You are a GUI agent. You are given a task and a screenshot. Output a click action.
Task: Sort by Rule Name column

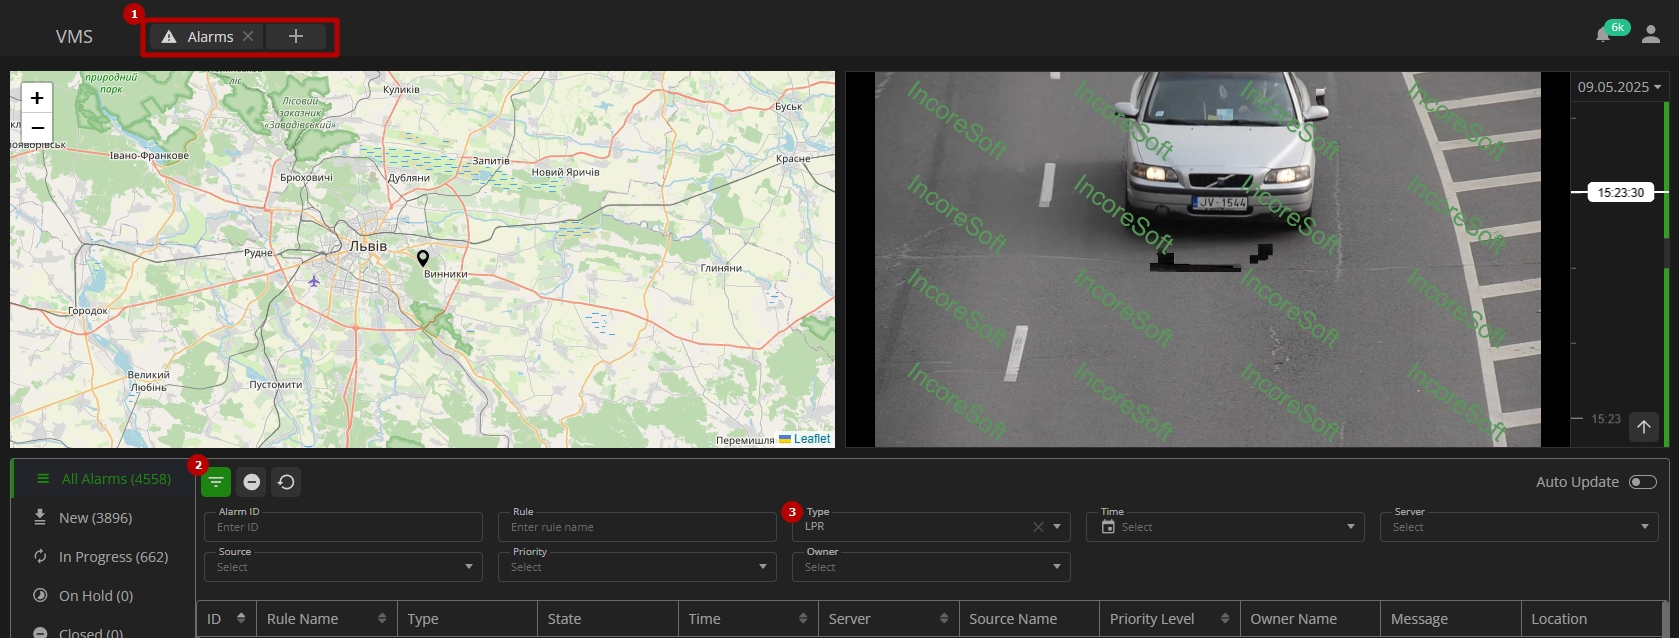point(382,619)
